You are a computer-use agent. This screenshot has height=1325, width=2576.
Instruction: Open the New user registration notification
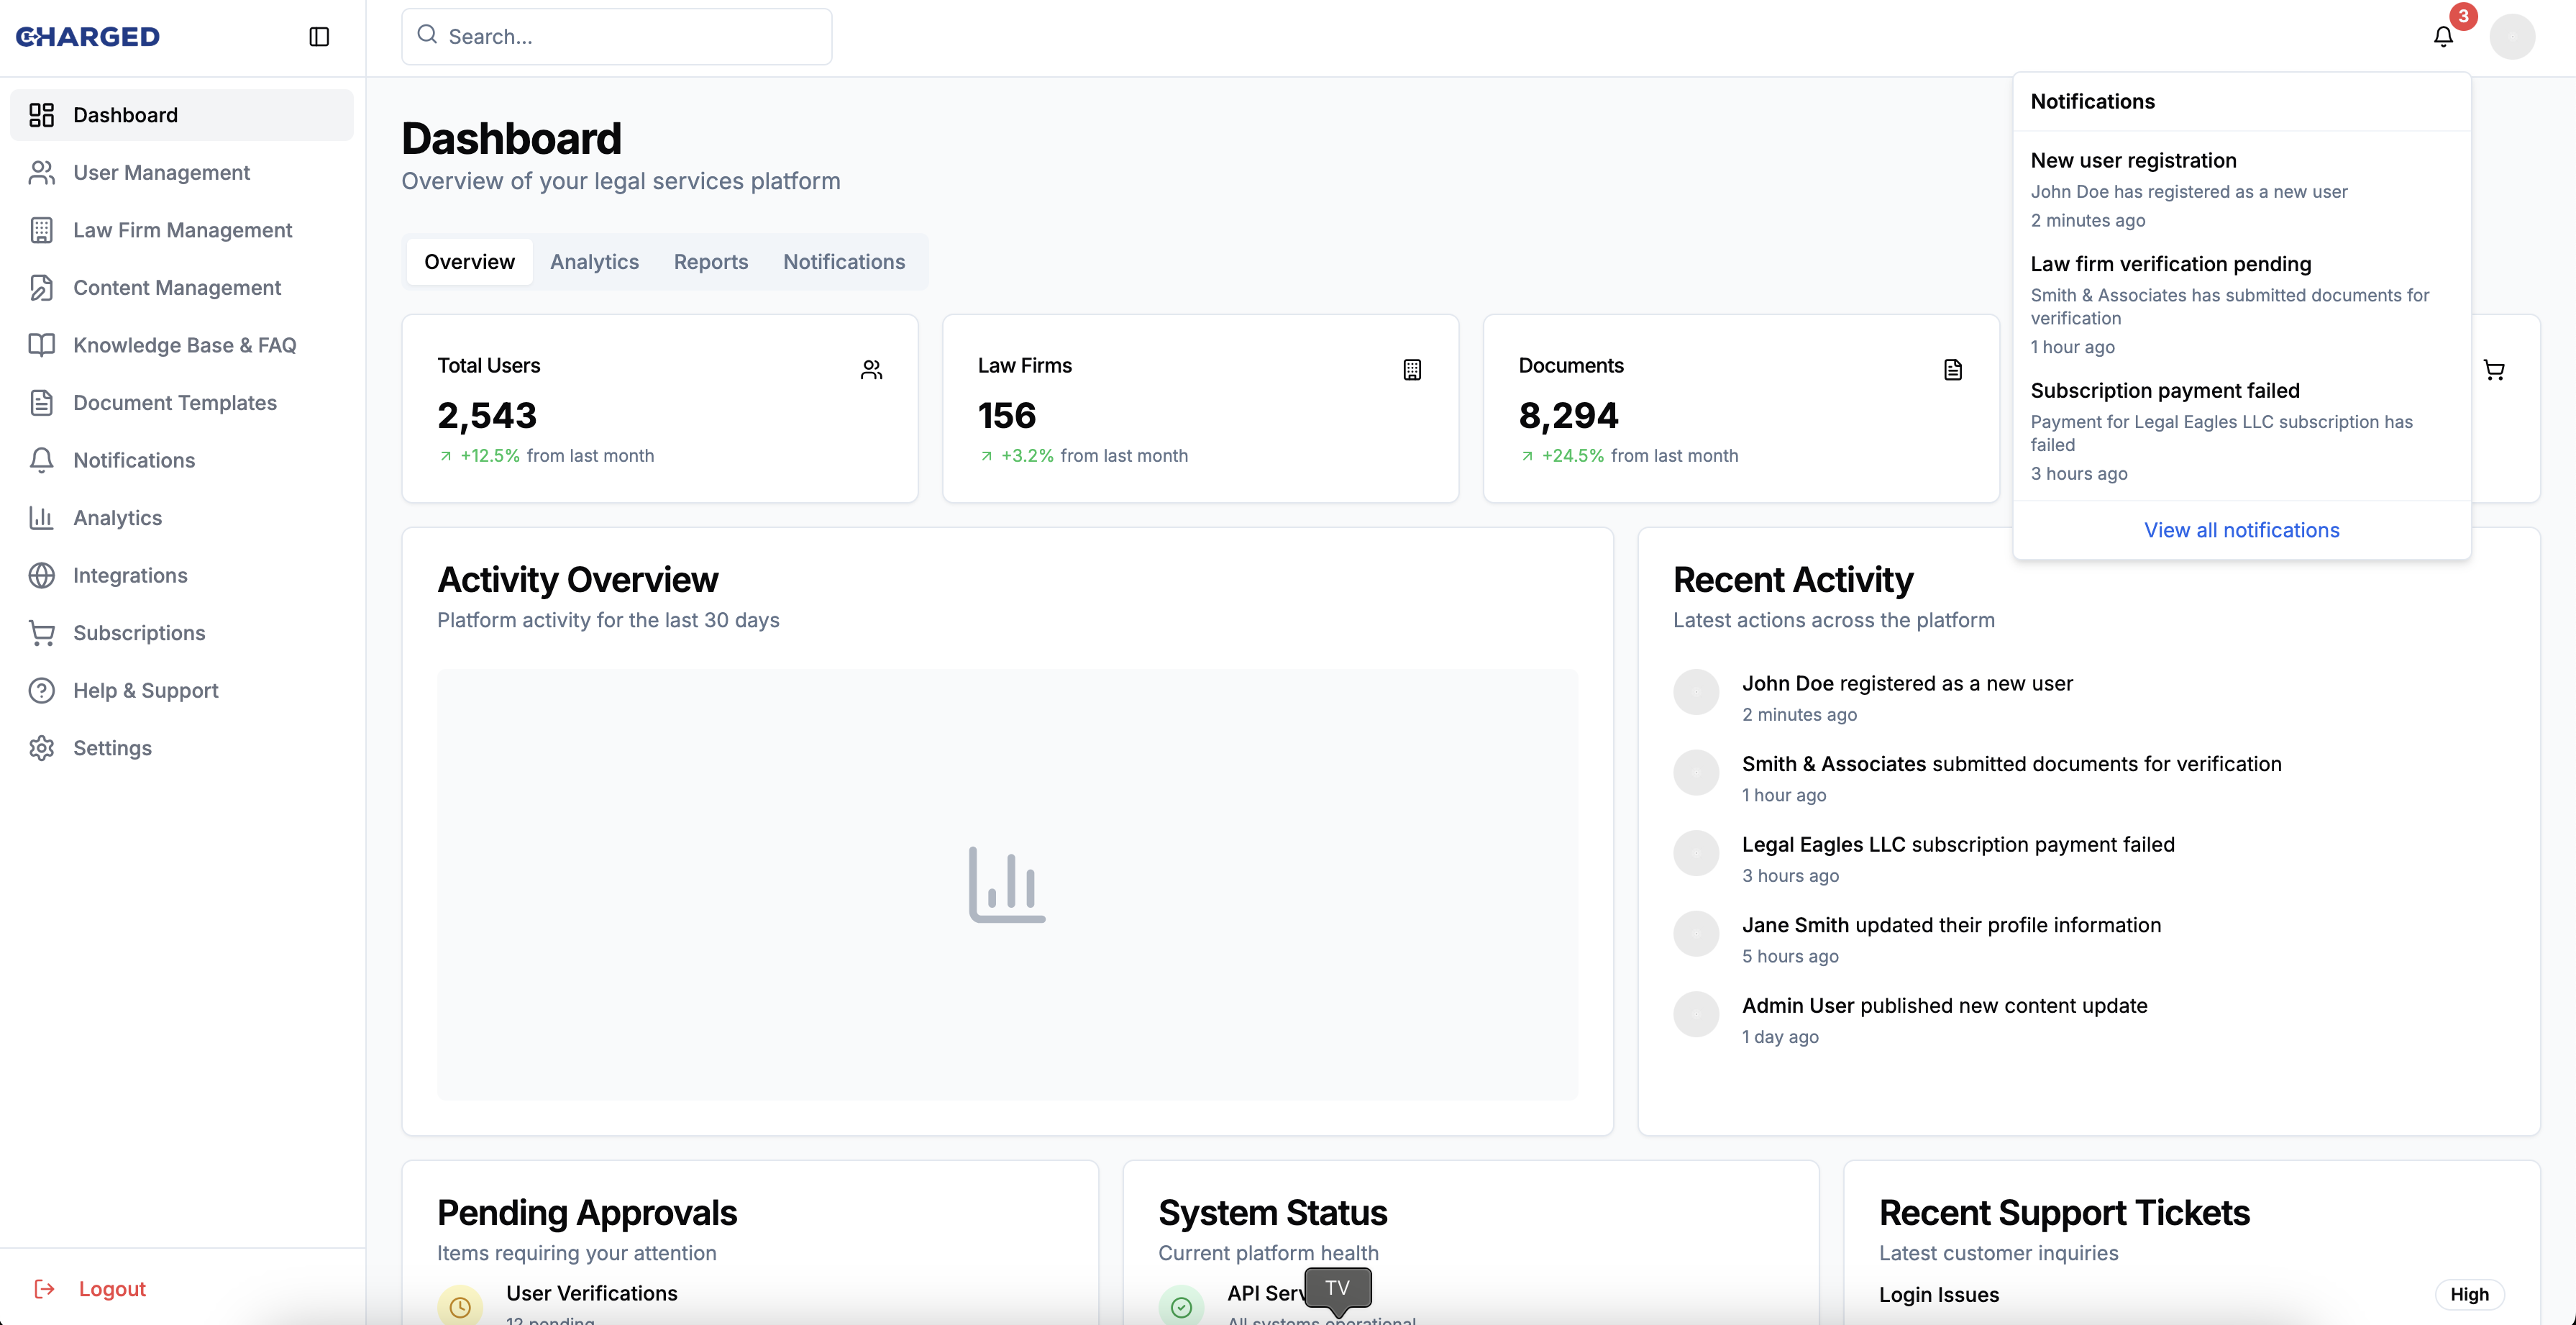(2242, 190)
